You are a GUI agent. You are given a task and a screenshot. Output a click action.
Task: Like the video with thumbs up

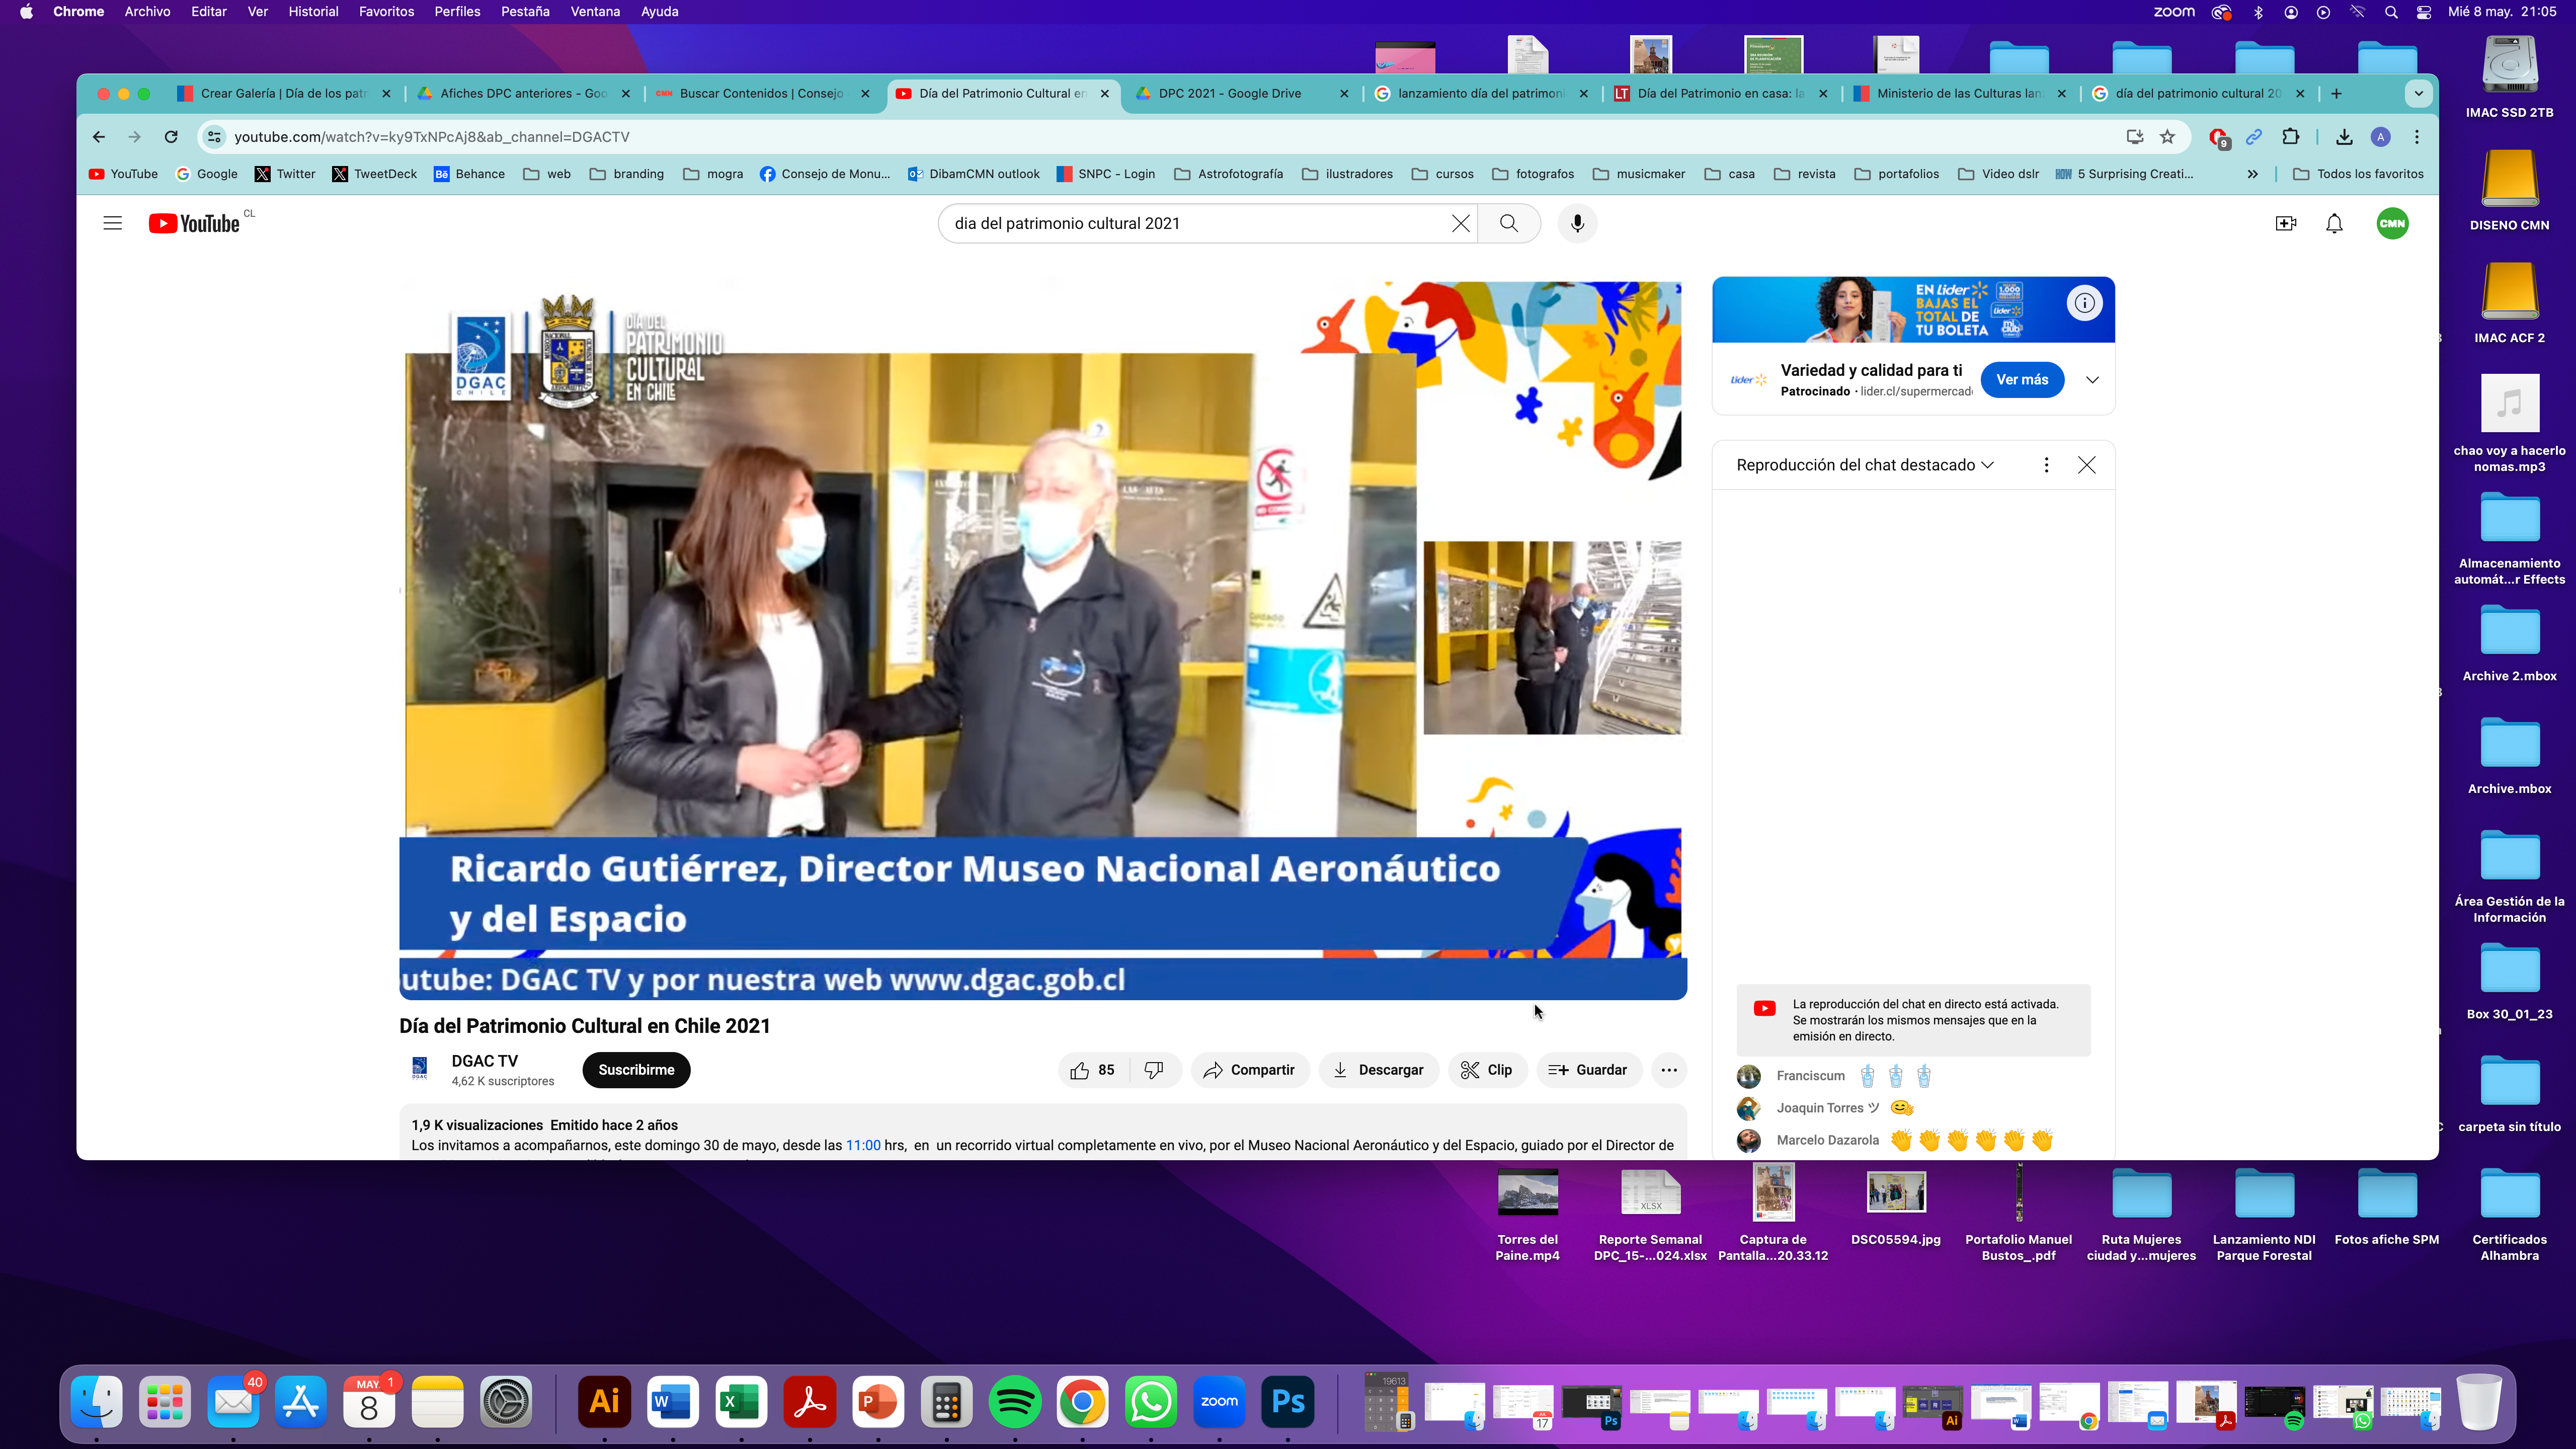(x=1093, y=1070)
